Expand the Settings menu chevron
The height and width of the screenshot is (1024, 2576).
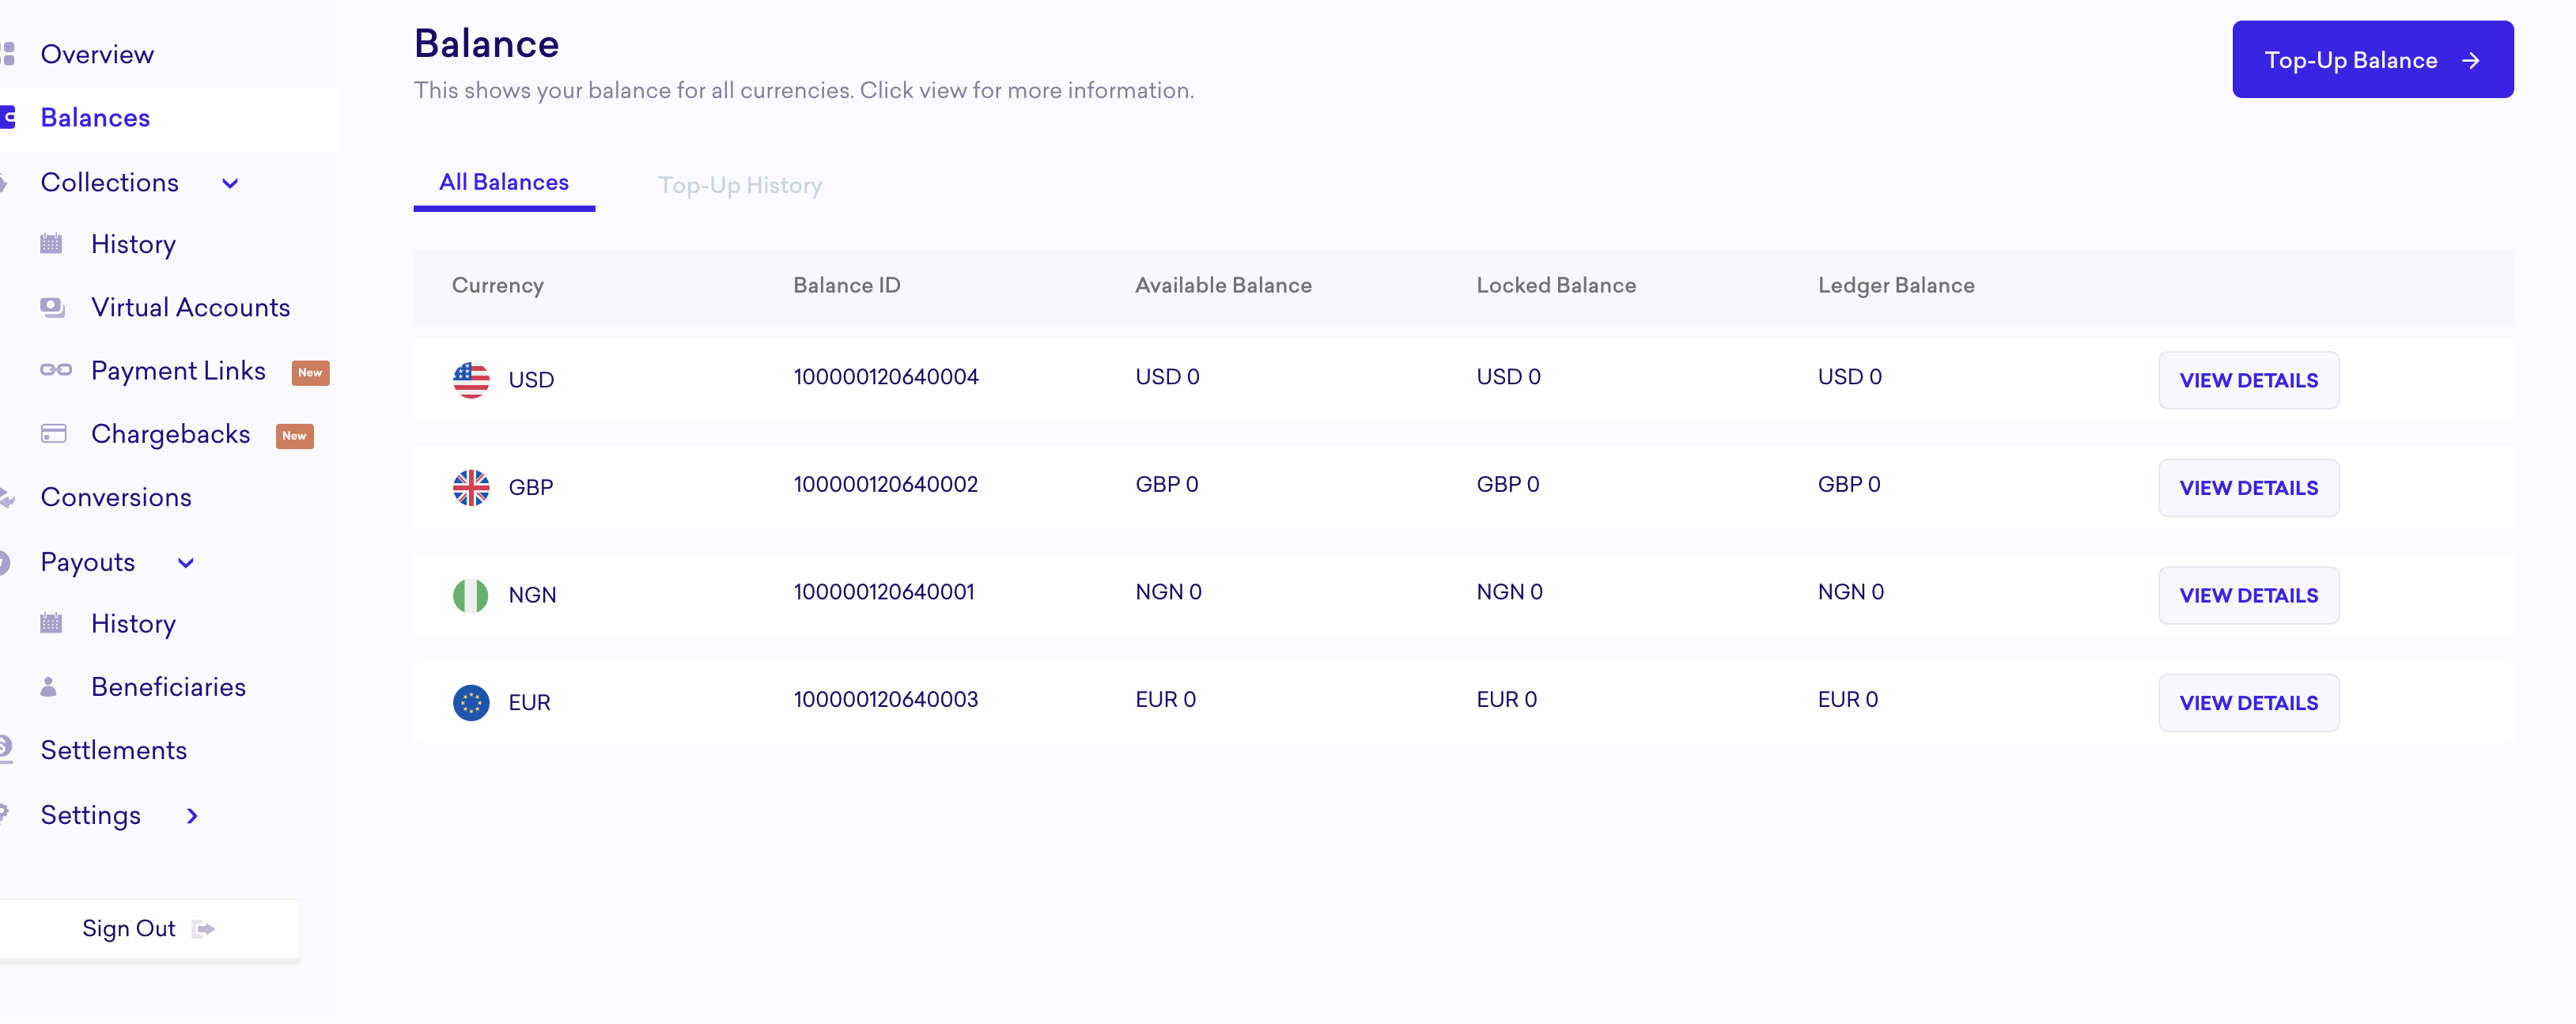point(192,816)
